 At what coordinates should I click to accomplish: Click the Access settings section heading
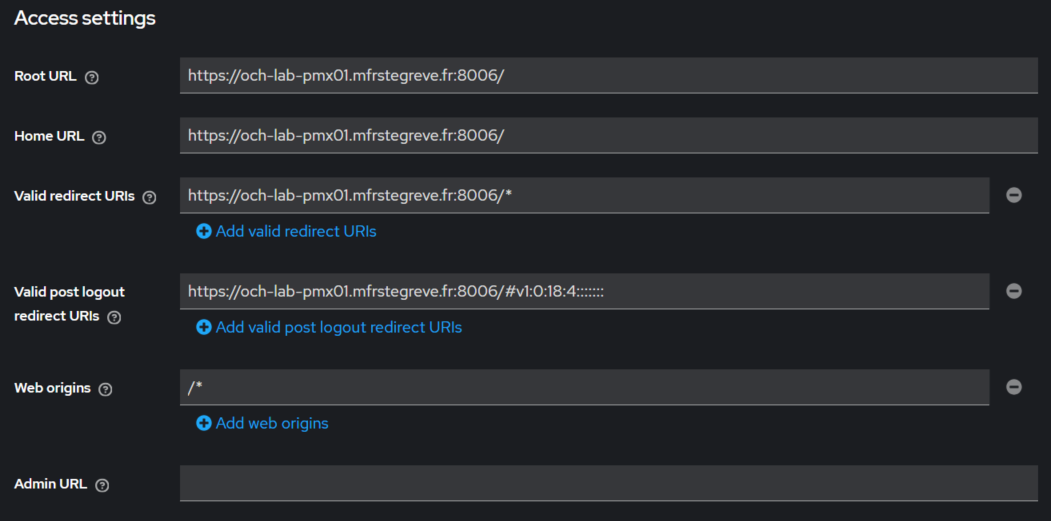(84, 19)
